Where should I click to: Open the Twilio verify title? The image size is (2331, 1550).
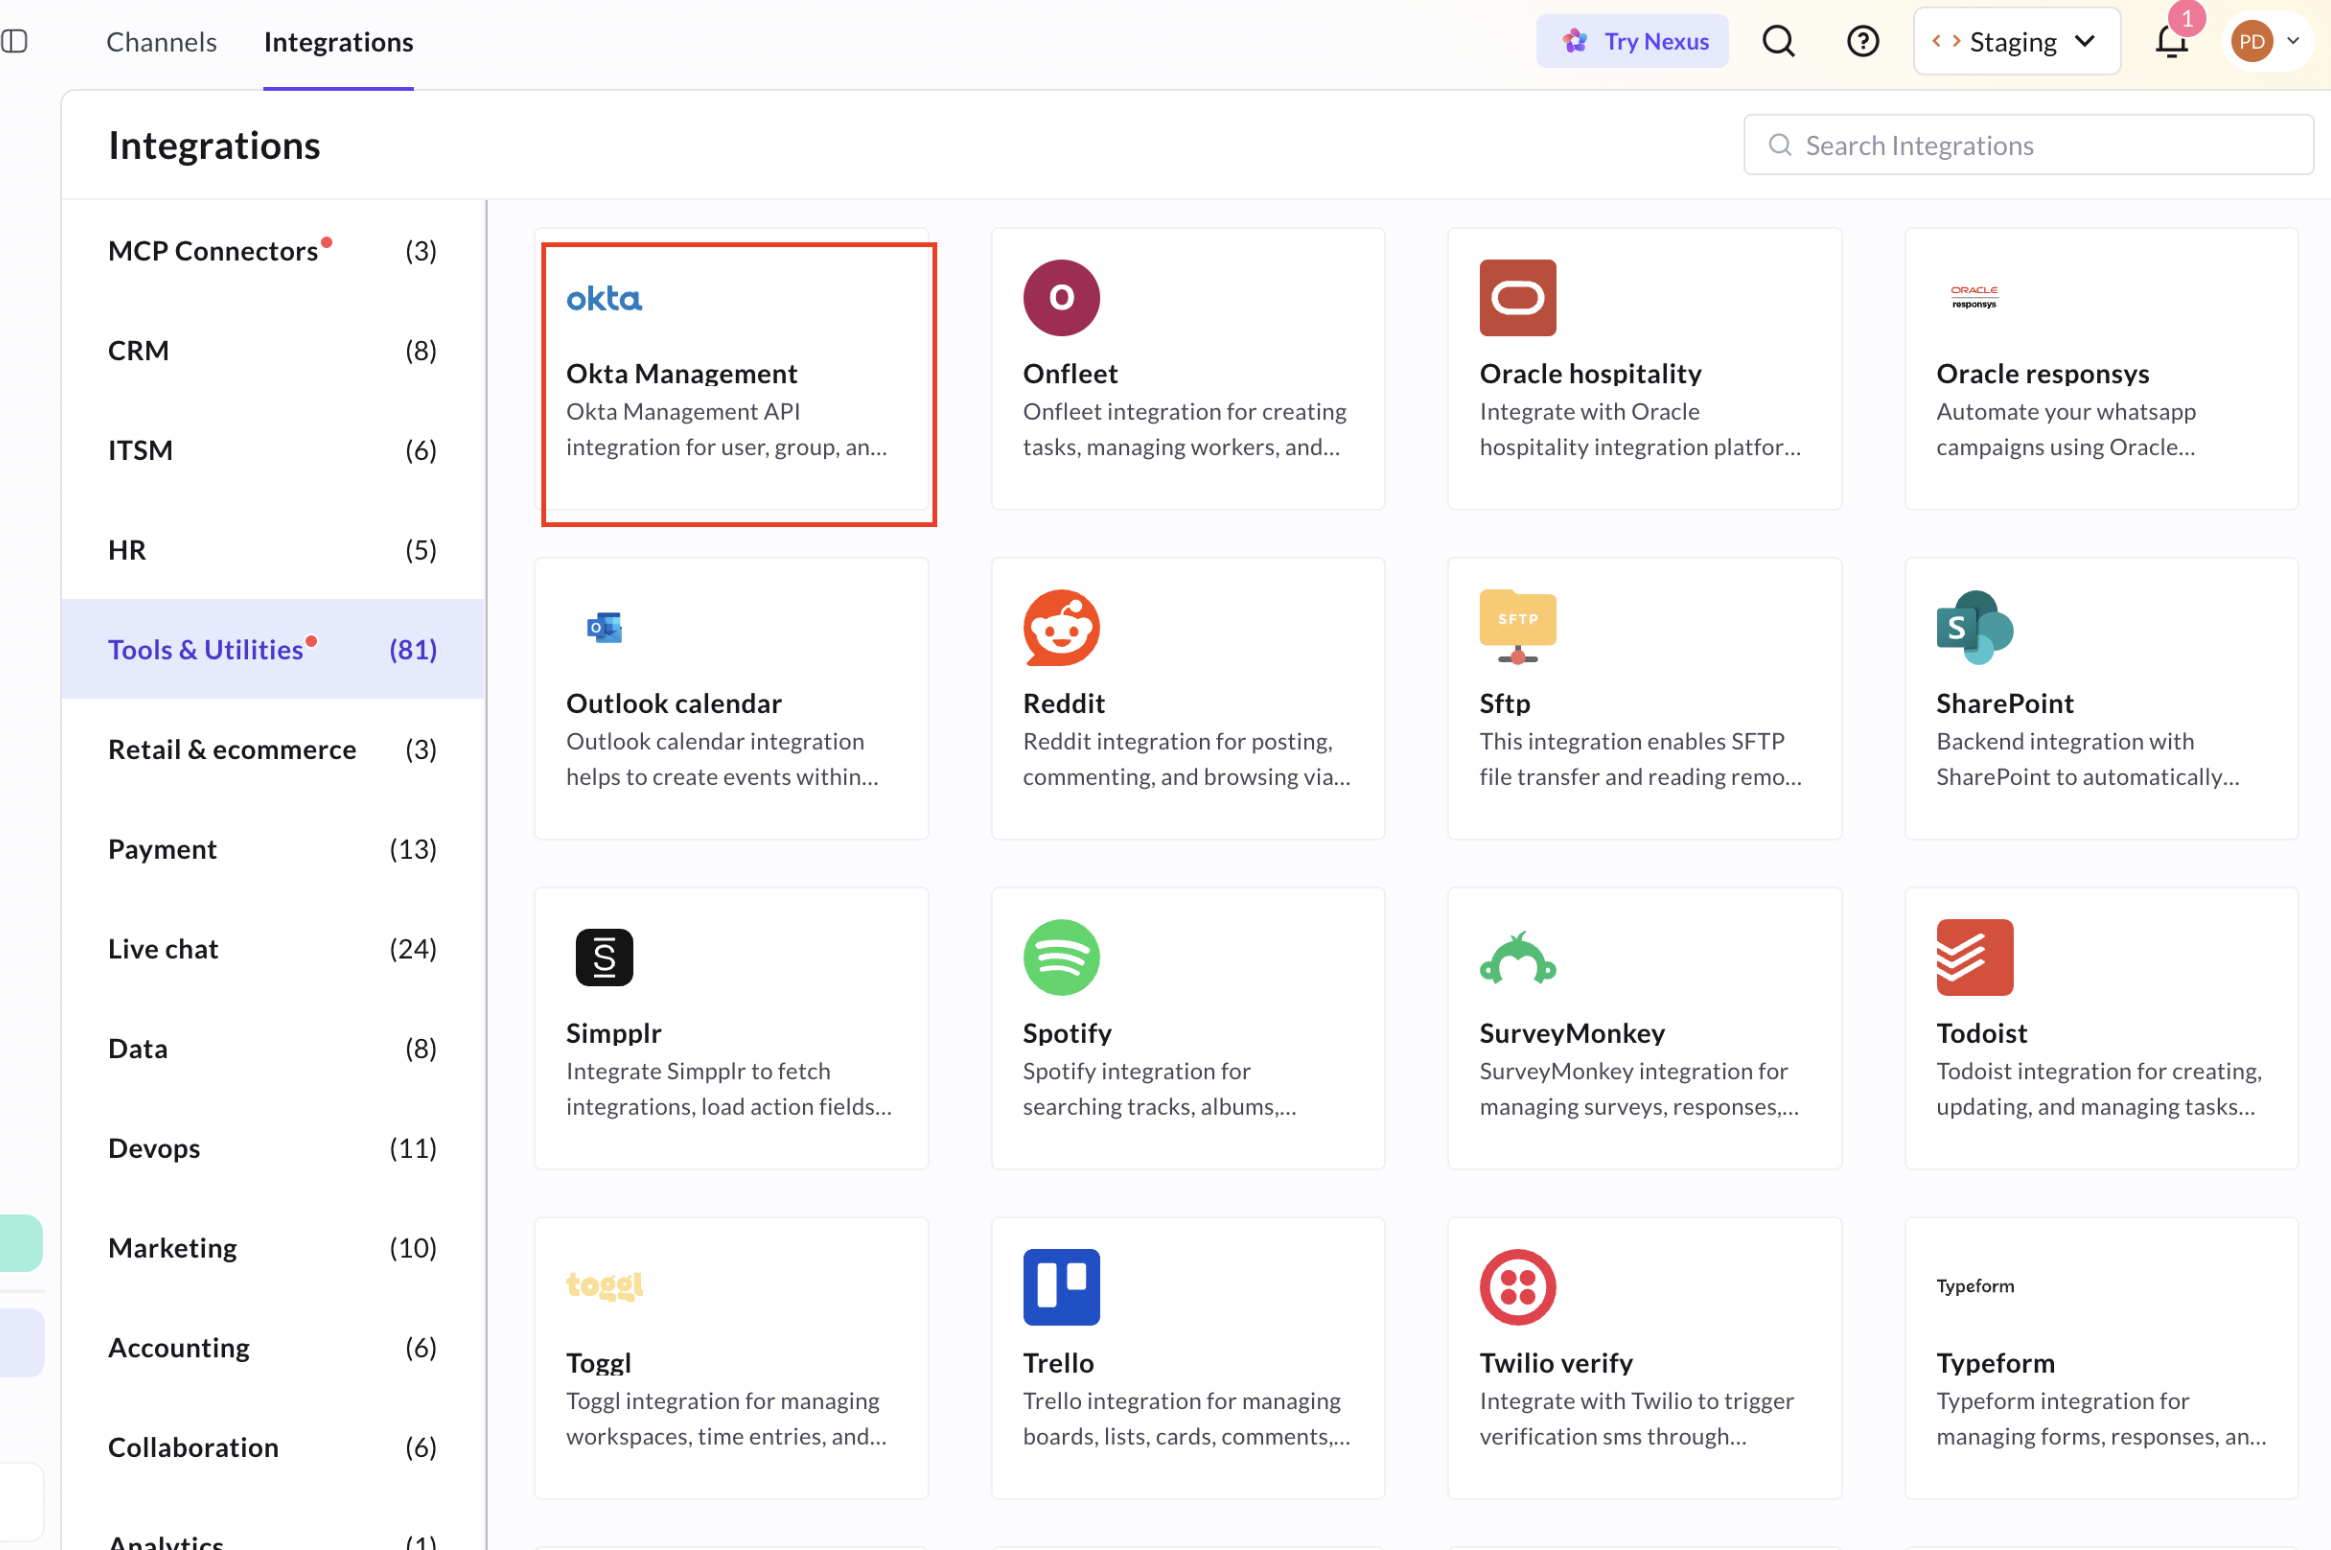pos(1555,1363)
